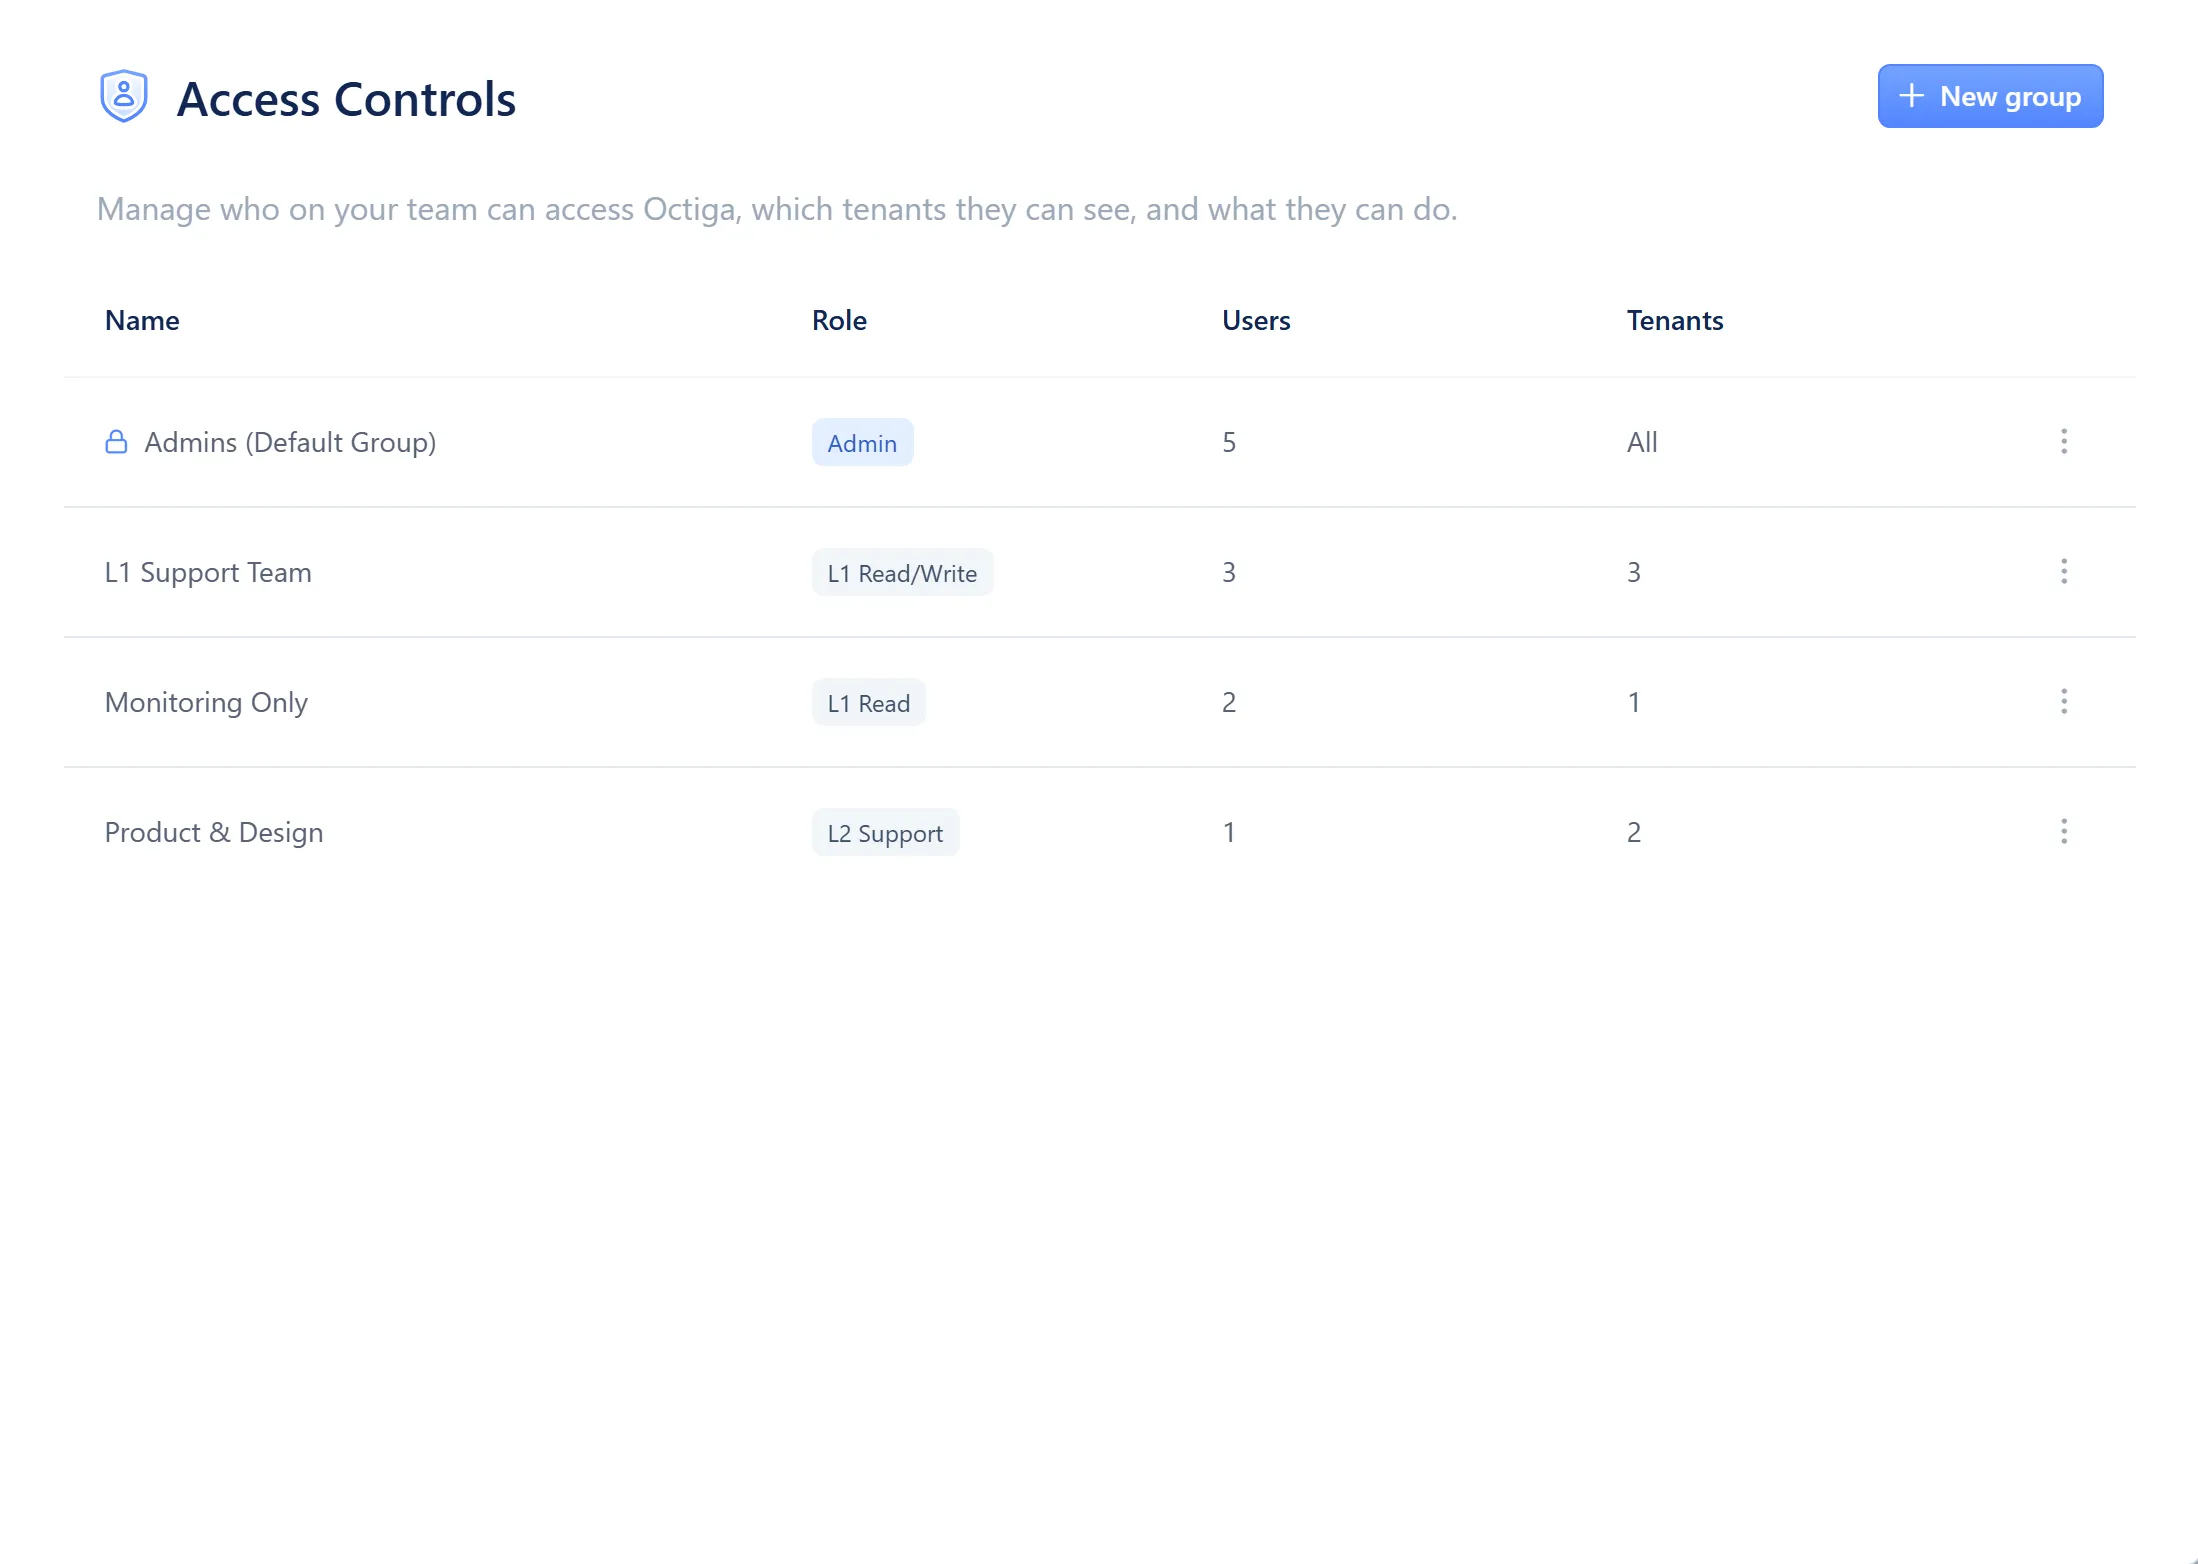2198x1564 pixels.
Task: Click the Users count for Monitoring Only
Action: tap(1229, 702)
